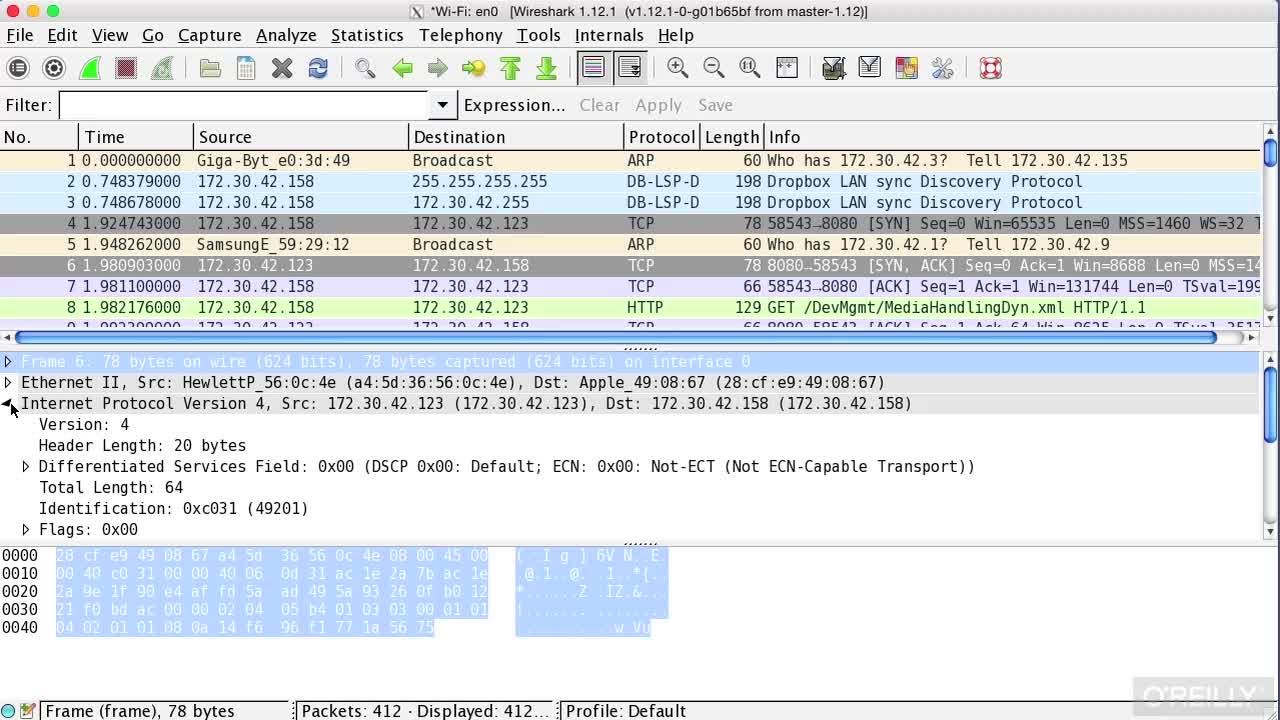Save the capture file icon

[246, 68]
